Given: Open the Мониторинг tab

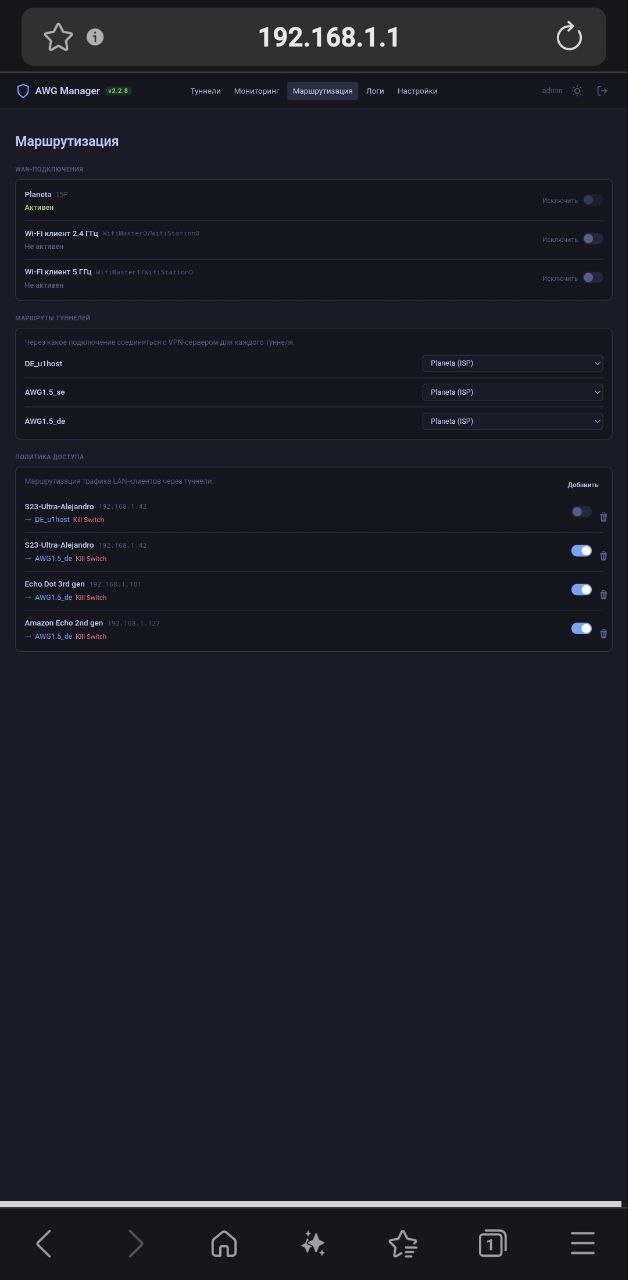Looking at the screenshot, I should coord(256,91).
